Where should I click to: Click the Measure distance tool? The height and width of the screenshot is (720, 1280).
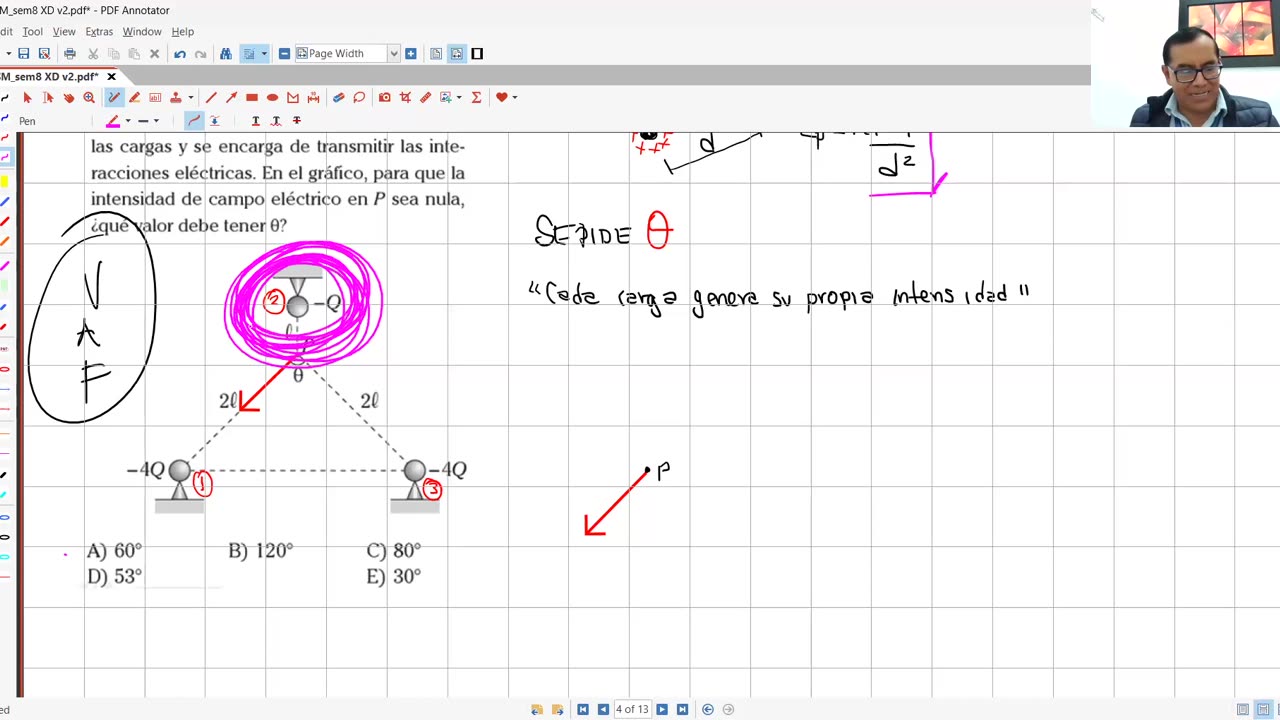313,97
